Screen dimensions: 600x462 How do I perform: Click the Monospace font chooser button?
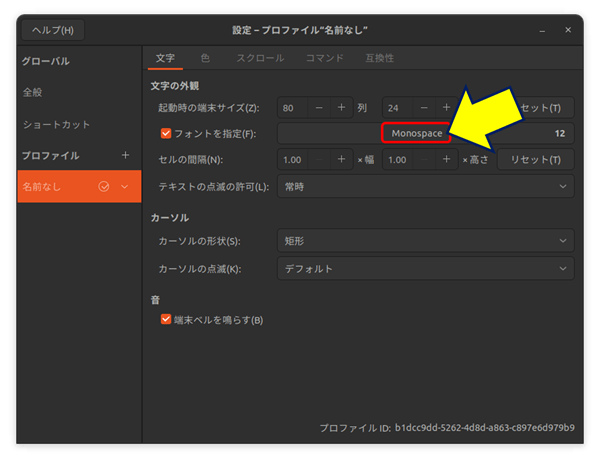pos(416,133)
